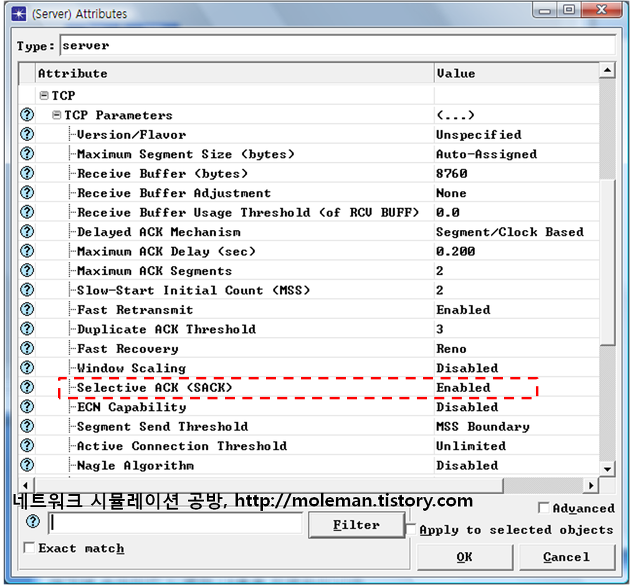Click the Value column header

(x=517, y=74)
